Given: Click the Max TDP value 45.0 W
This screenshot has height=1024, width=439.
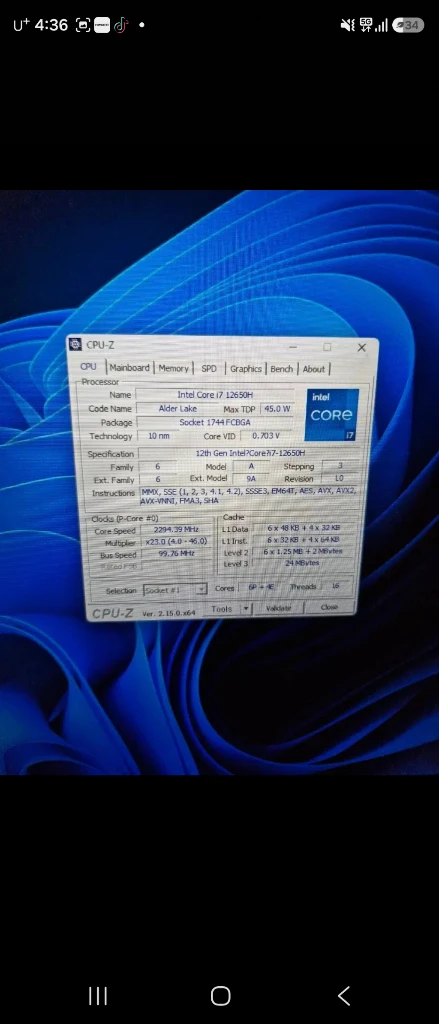Looking at the screenshot, I should coord(276,409).
